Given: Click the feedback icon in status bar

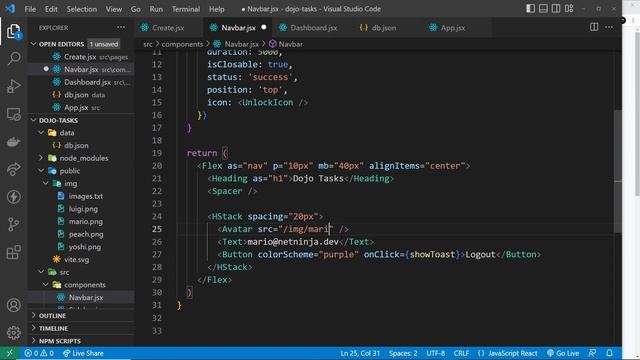Looking at the screenshot, I should pos(592,353).
